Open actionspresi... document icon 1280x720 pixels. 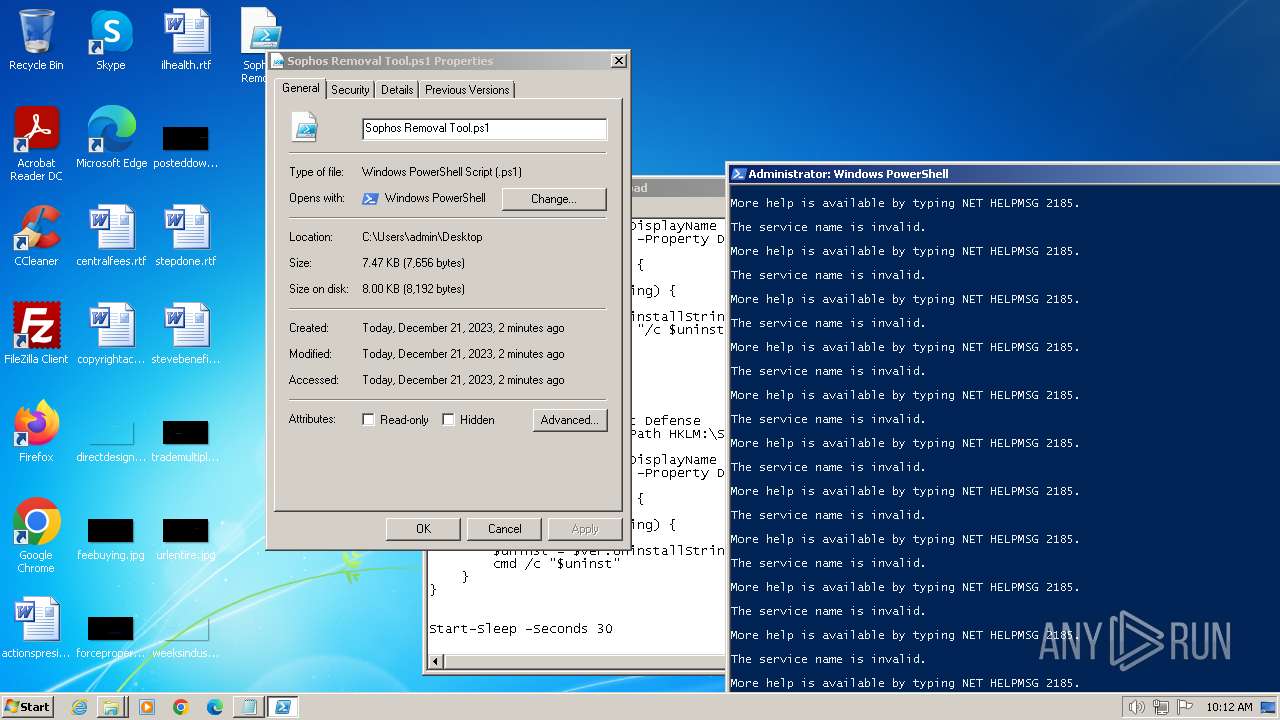pyautogui.click(x=36, y=628)
